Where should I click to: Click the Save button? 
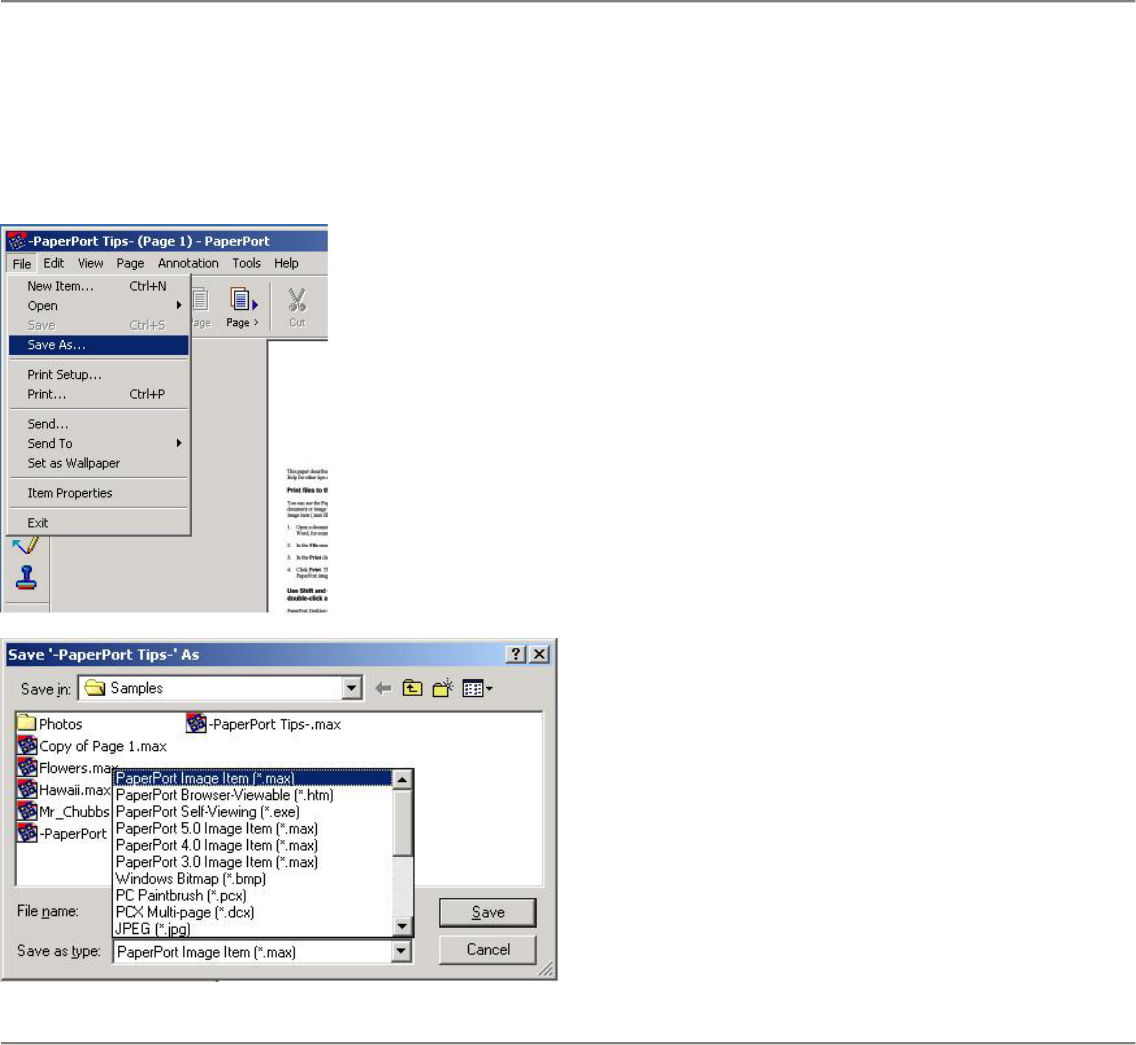(x=488, y=912)
